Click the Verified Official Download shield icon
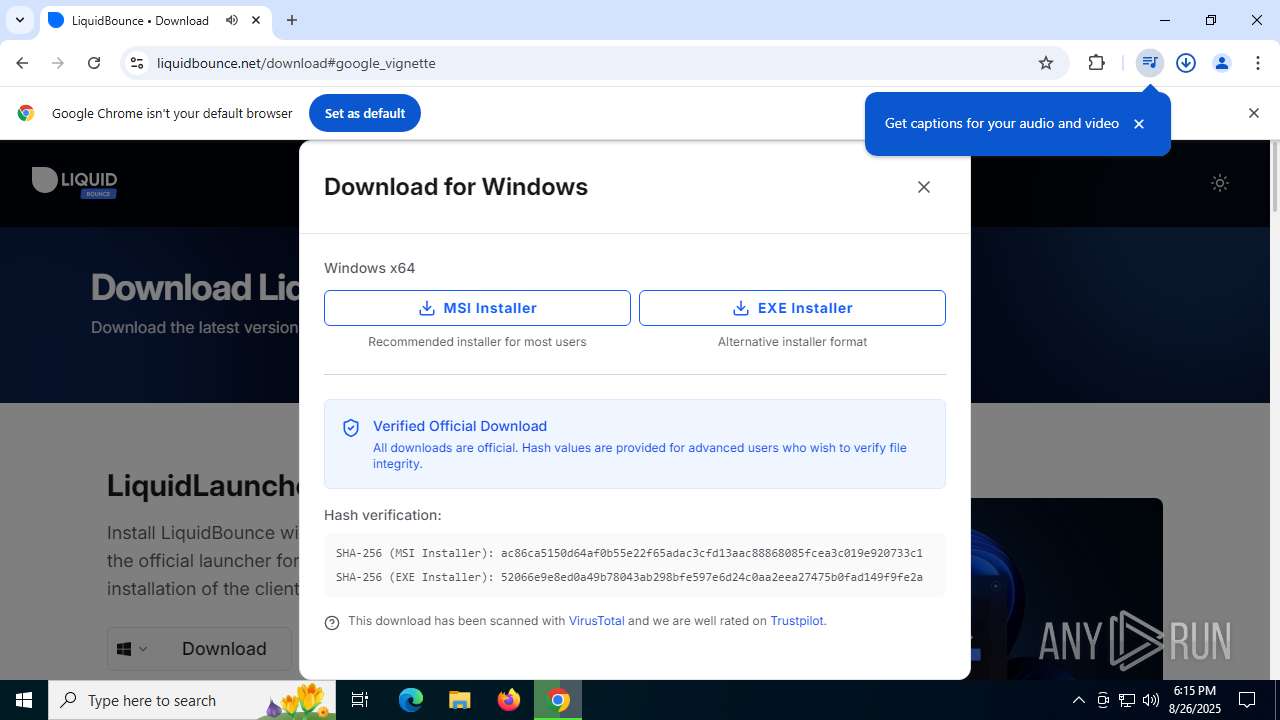The image size is (1280, 720). point(351,428)
